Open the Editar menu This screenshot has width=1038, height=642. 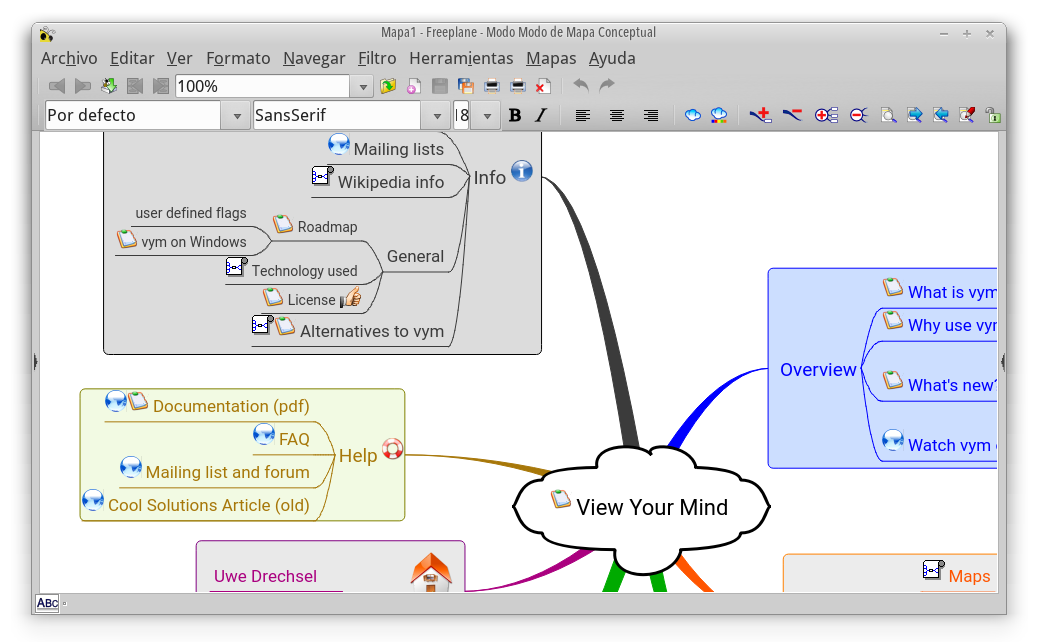pyautogui.click(x=132, y=58)
